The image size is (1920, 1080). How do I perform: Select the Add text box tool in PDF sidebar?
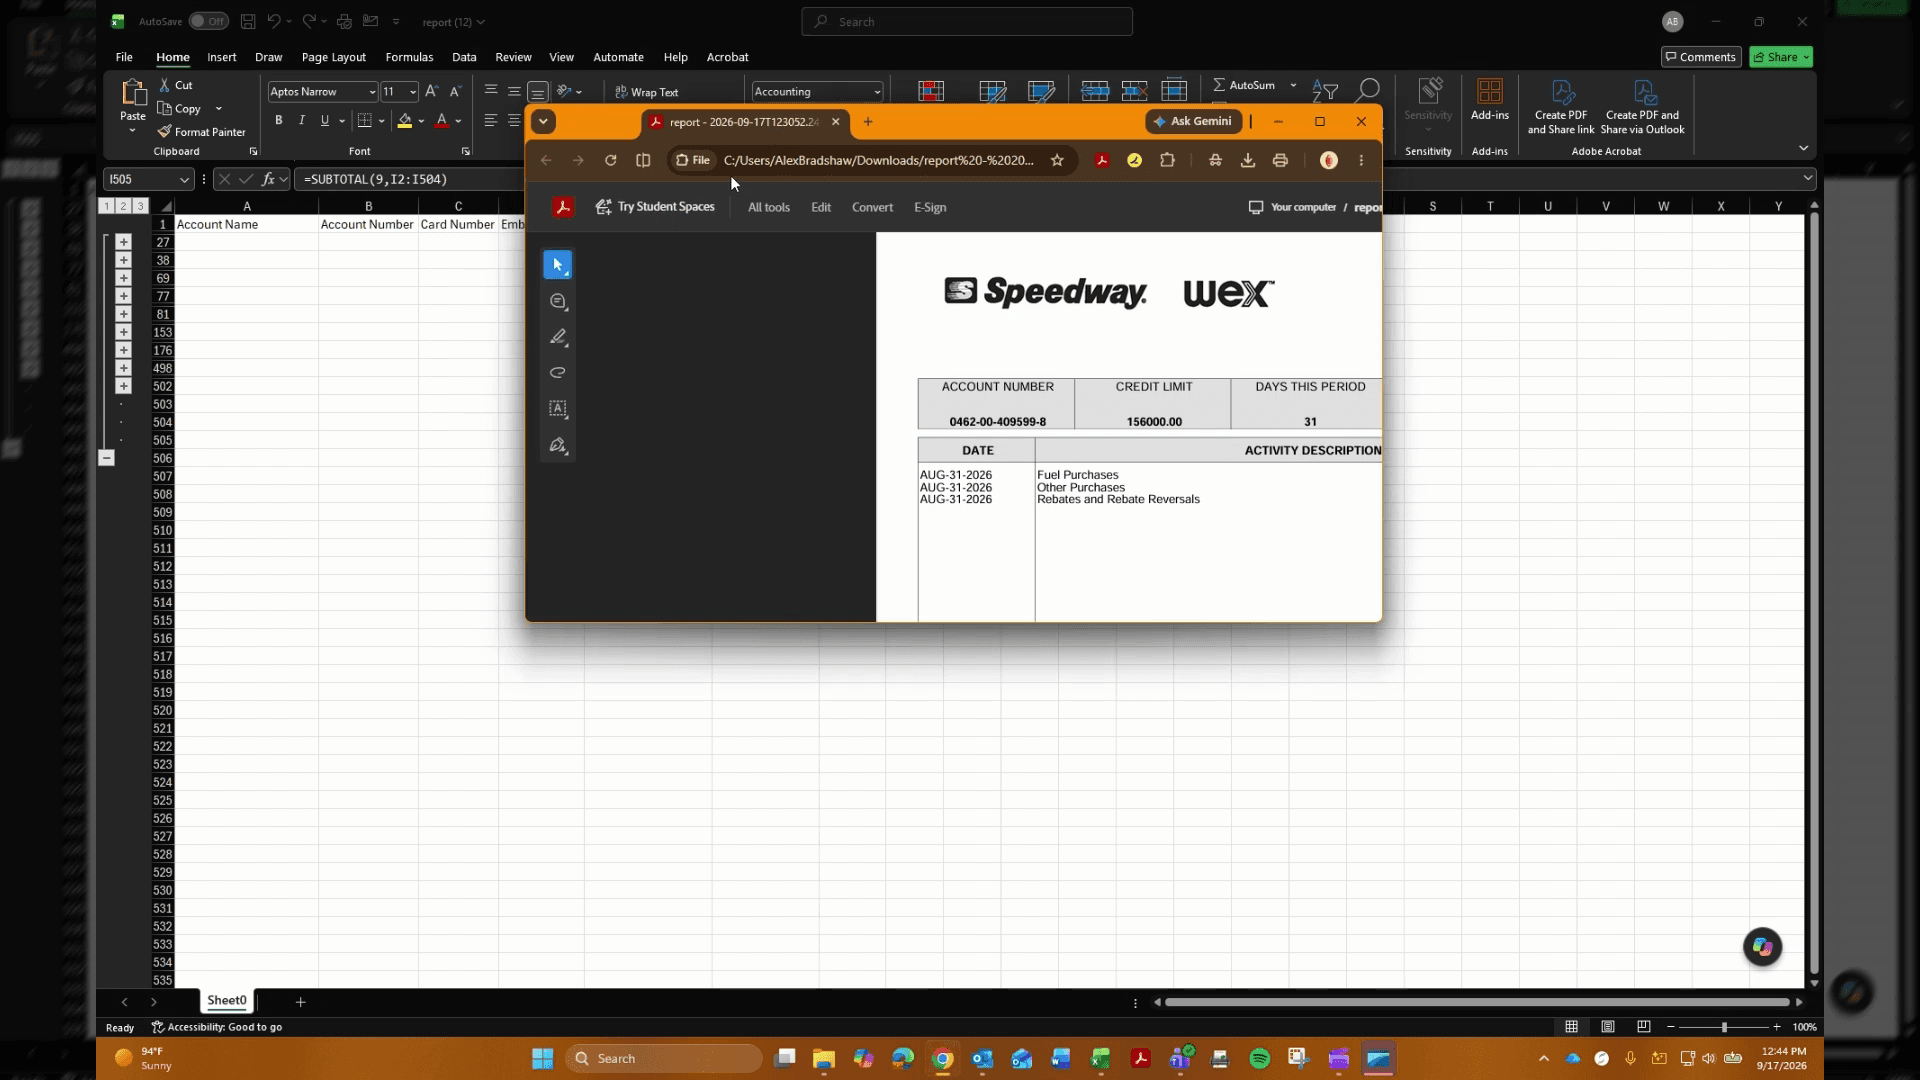coord(558,409)
